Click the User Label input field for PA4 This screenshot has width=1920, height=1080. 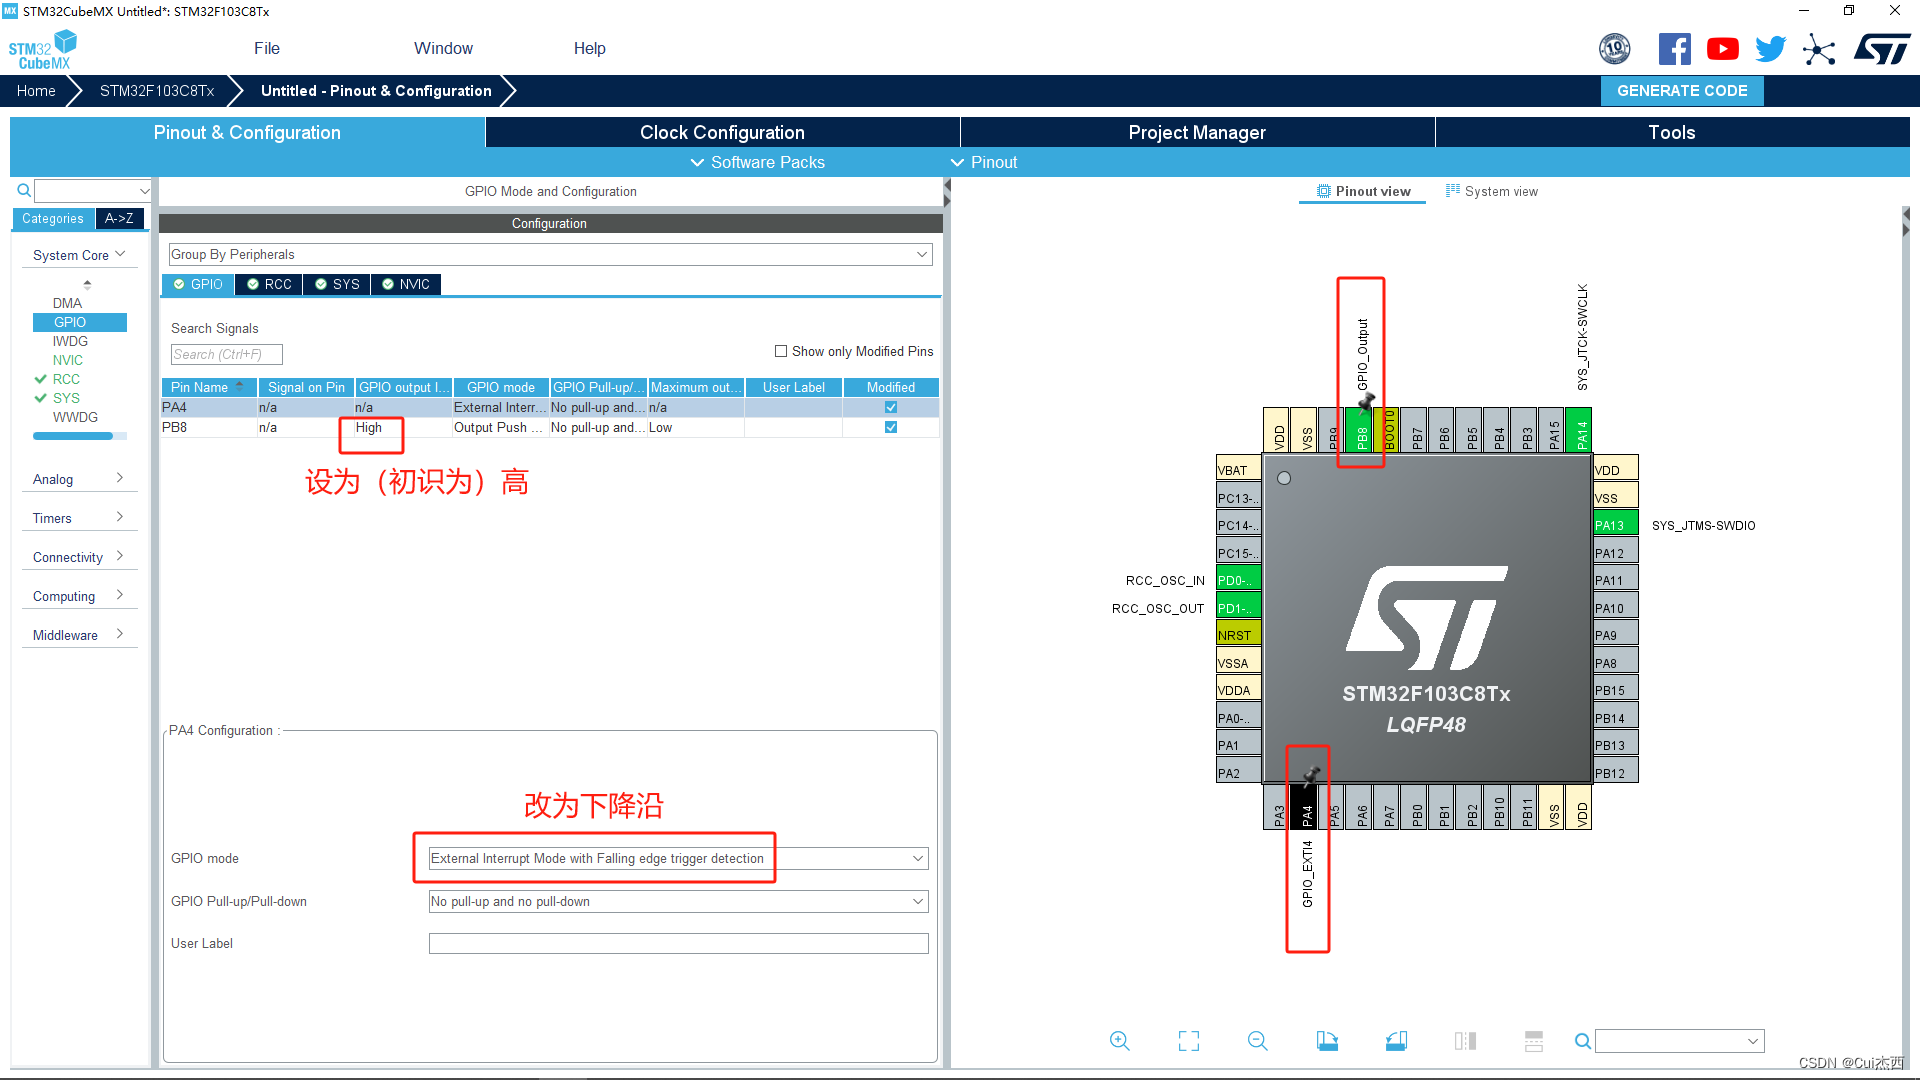pos(676,943)
